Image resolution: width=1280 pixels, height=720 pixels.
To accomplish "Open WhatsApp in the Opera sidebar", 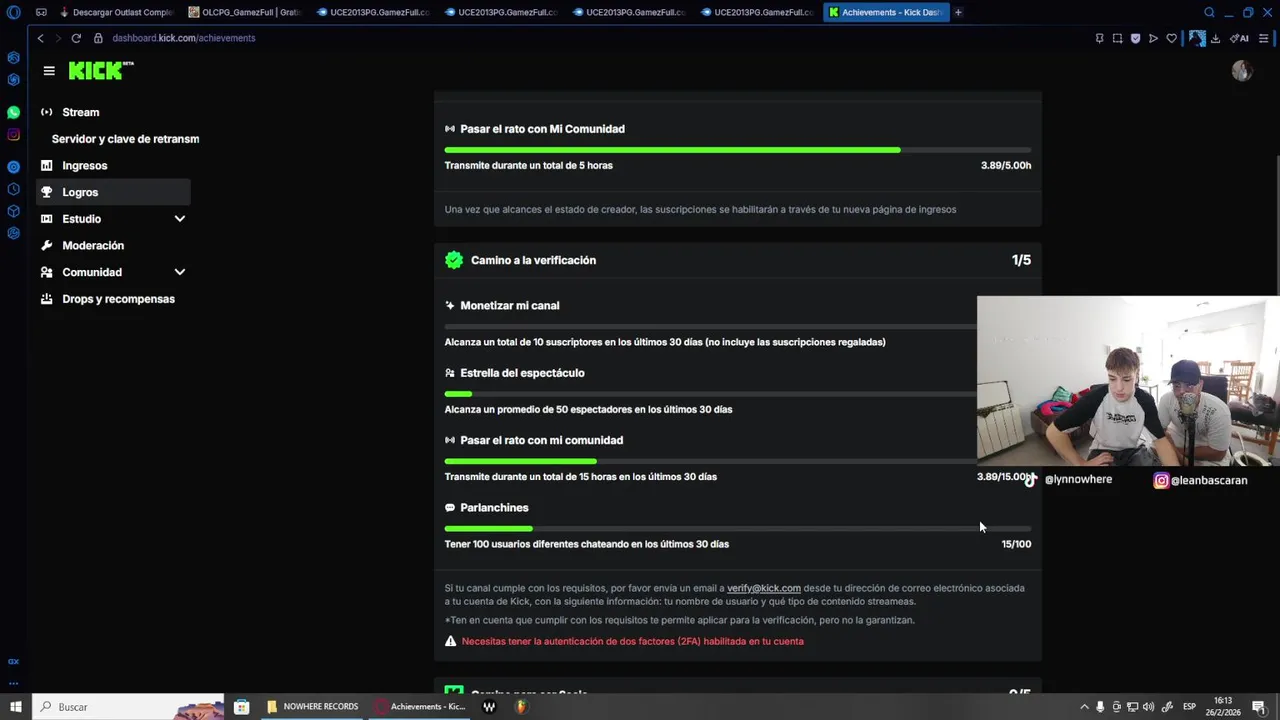I will pos(13,113).
